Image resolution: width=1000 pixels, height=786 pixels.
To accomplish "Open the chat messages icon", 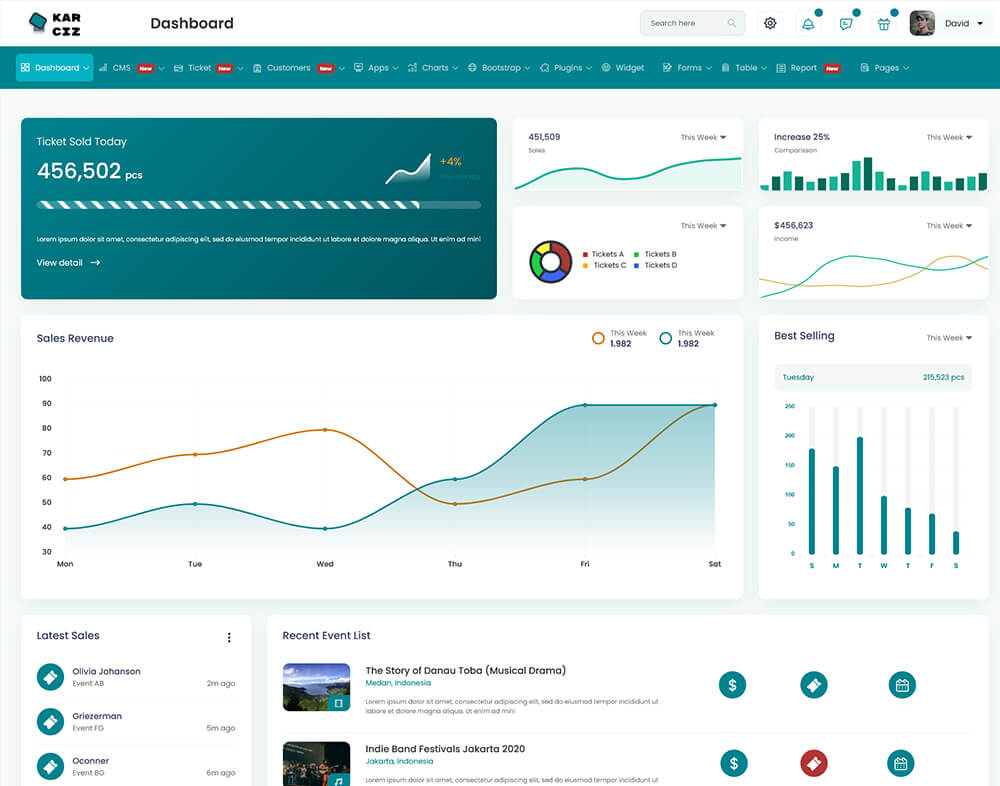I will click(x=846, y=24).
